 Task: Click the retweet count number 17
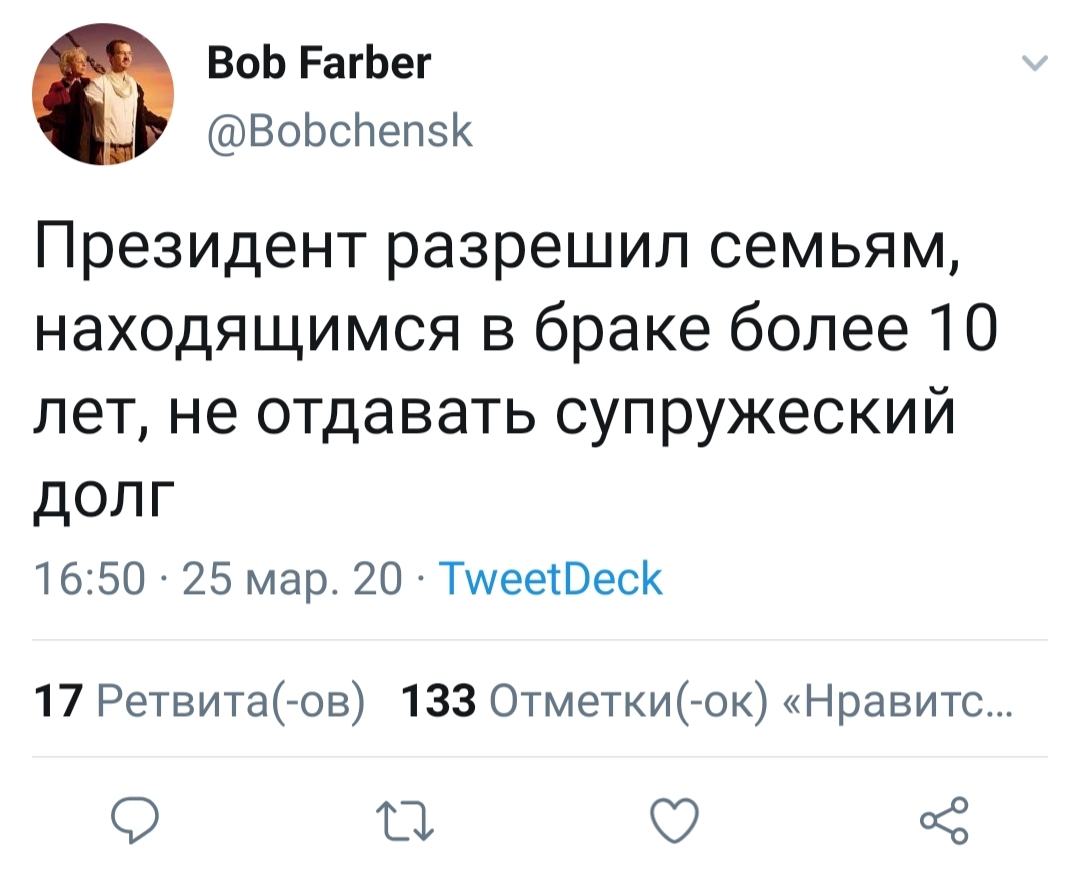point(55,700)
